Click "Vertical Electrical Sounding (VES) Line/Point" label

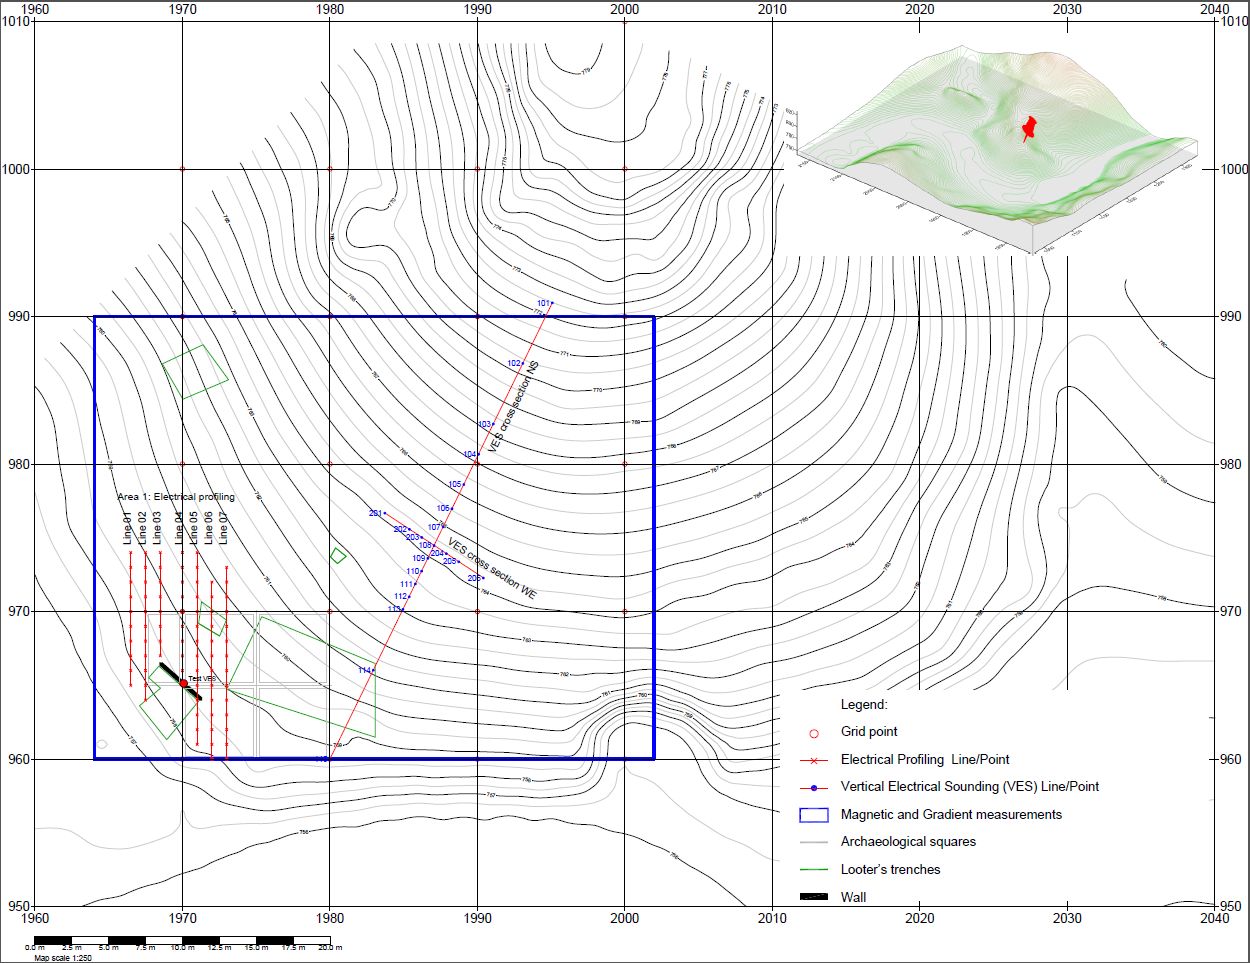click(x=970, y=787)
